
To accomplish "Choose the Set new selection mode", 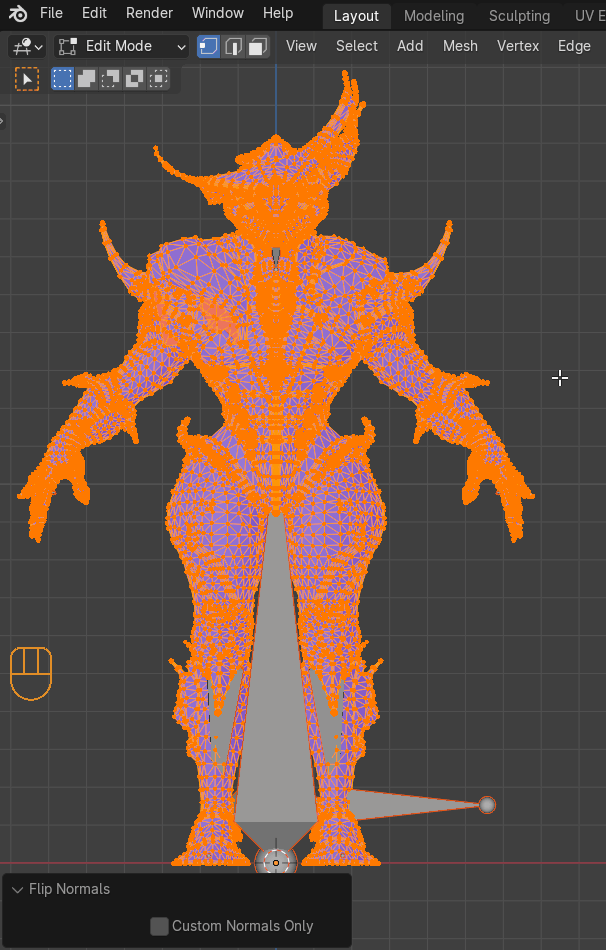I will 62,79.
